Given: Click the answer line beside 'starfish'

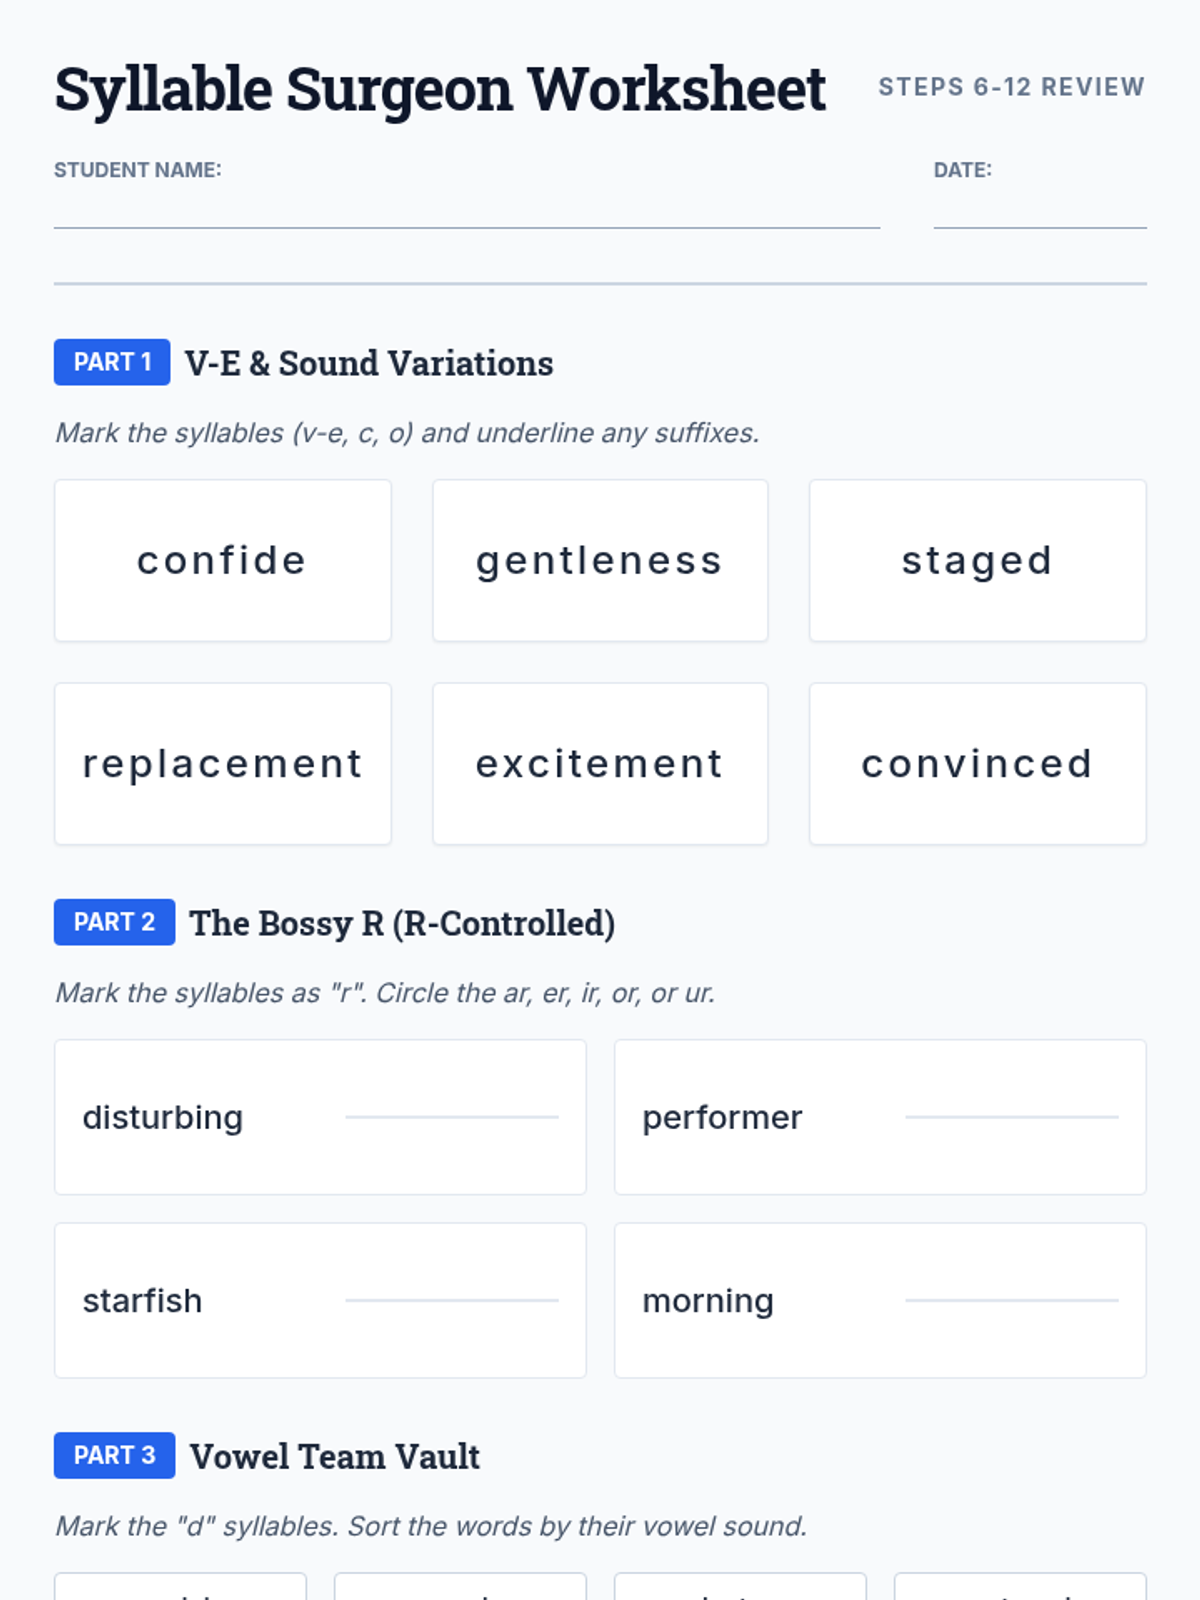Looking at the screenshot, I should tap(452, 1300).
